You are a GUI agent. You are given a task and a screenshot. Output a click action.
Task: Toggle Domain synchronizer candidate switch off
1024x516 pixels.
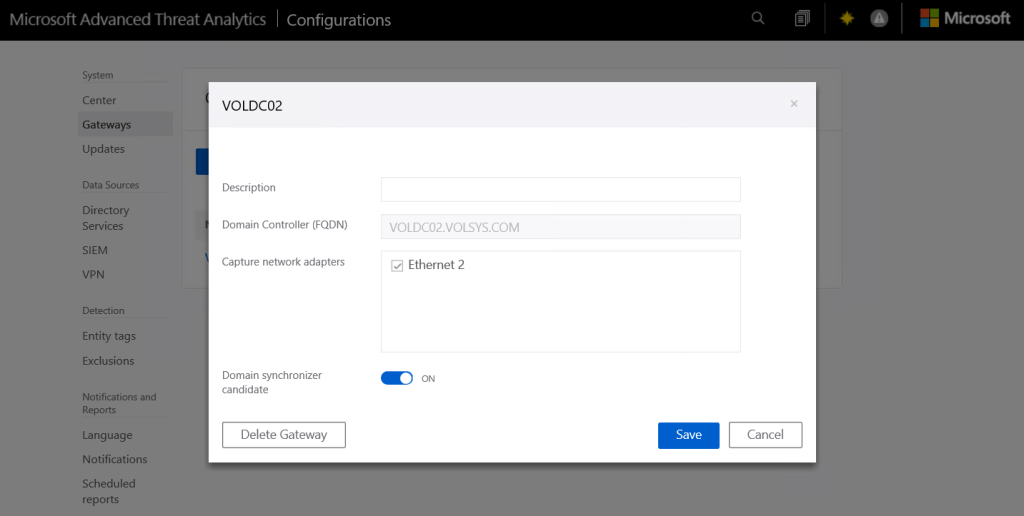tap(397, 378)
